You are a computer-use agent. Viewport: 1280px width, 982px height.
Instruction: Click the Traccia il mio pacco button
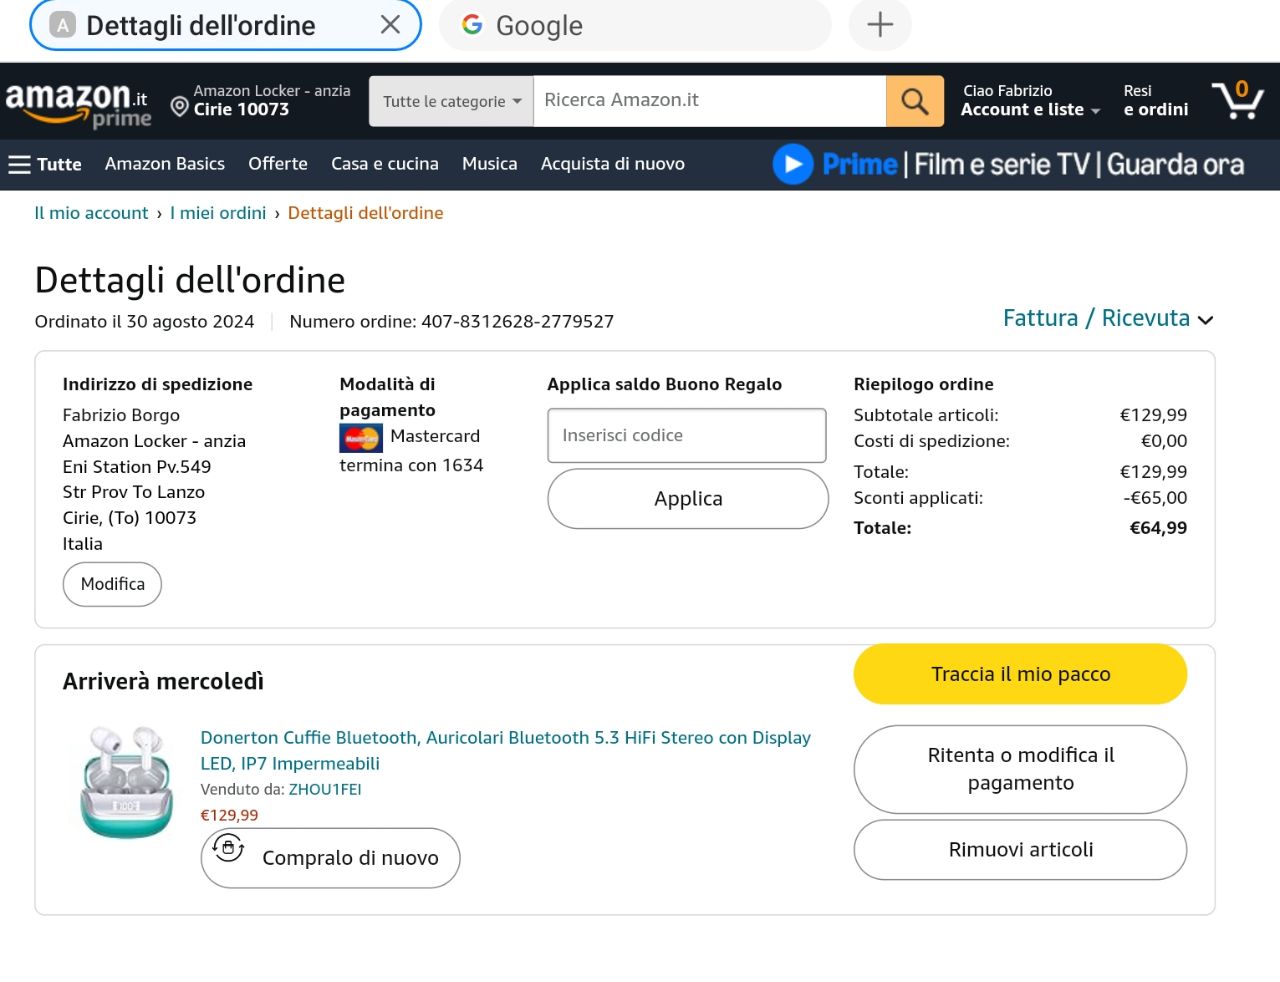(1020, 674)
